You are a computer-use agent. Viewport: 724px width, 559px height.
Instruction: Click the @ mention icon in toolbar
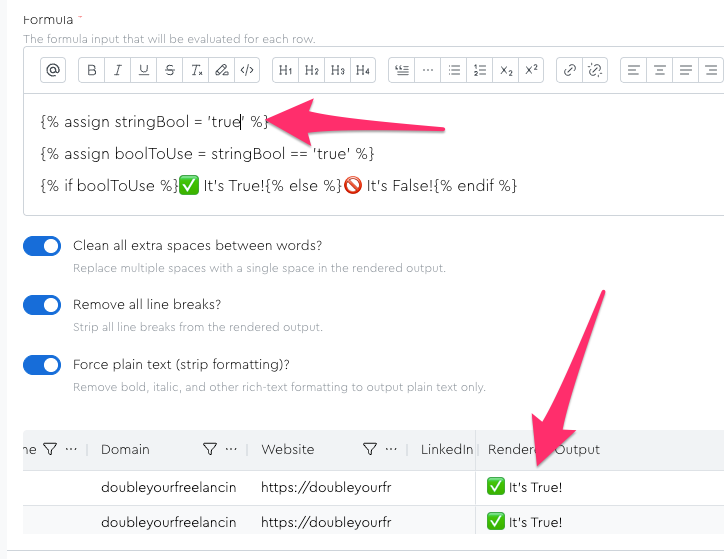tap(53, 70)
